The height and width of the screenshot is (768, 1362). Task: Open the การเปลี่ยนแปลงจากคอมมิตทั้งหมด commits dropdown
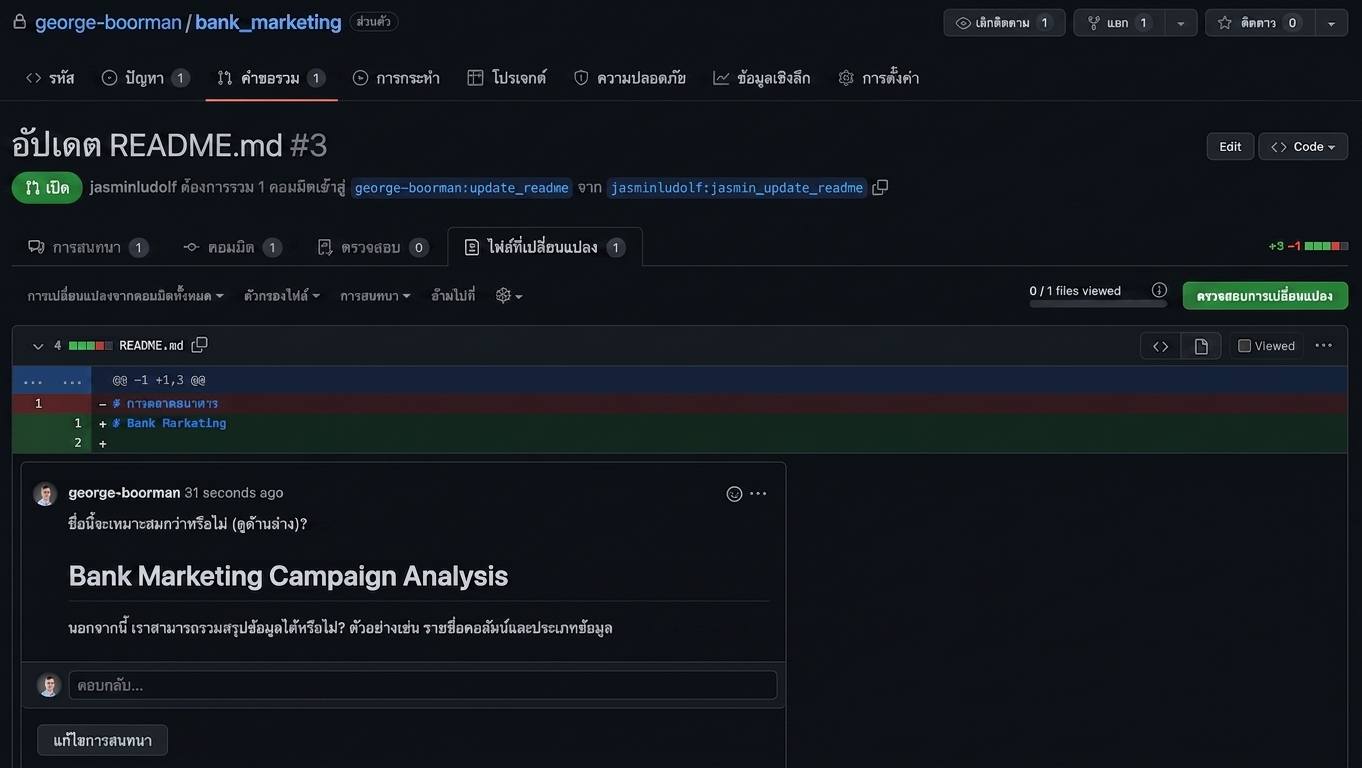pyautogui.click(x=126, y=296)
